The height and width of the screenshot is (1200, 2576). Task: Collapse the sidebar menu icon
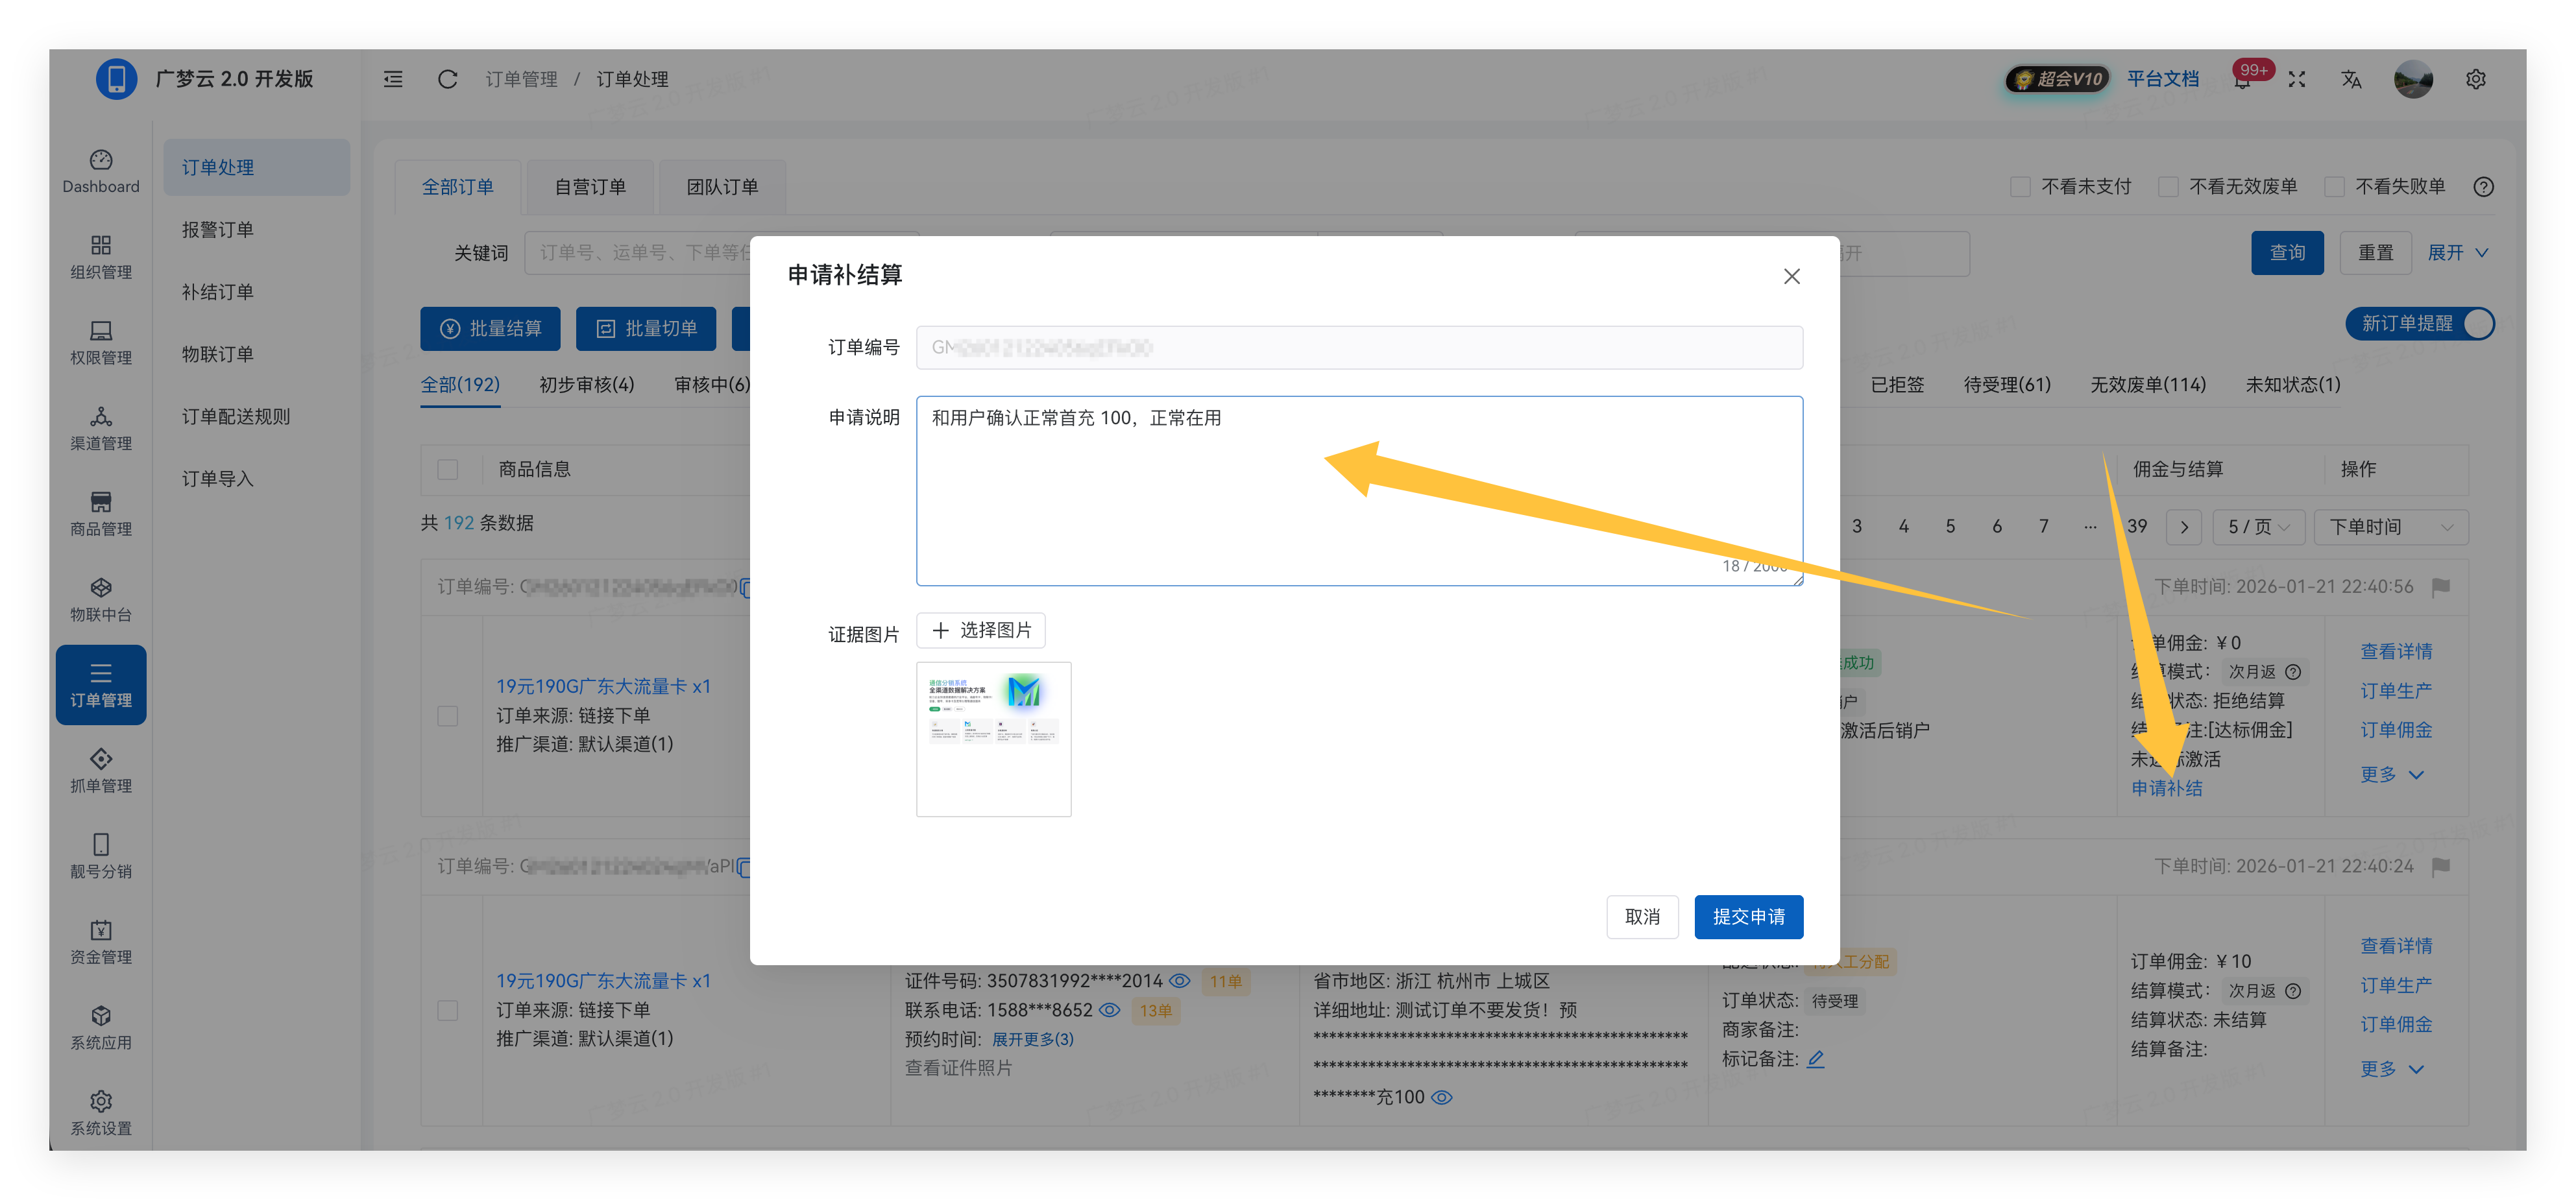(x=393, y=79)
